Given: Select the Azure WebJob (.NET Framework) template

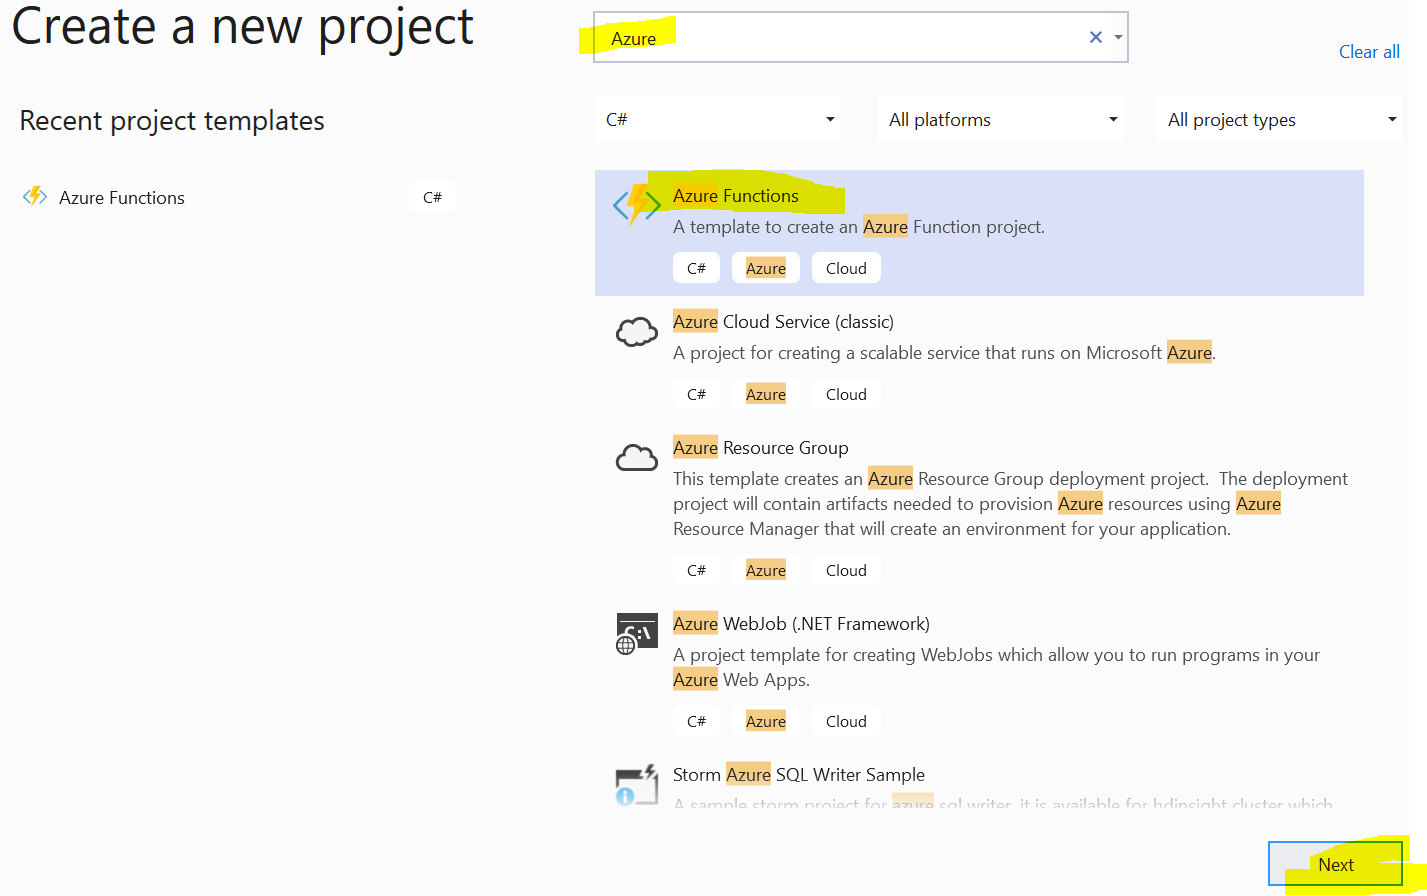Looking at the screenshot, I should tap(979, 673).
